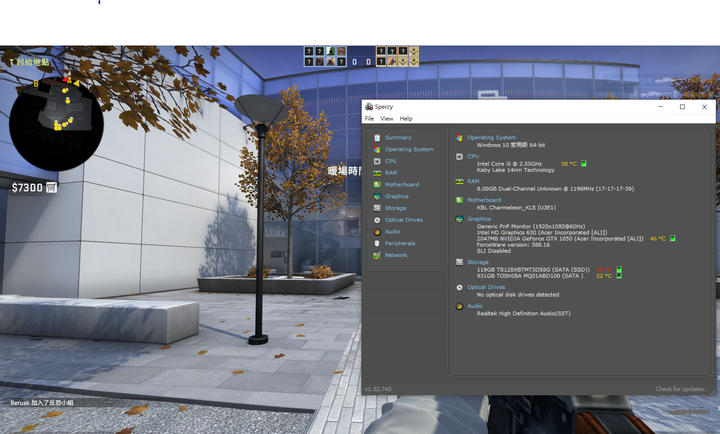
Task: Click CPU temperature indicator next to 58 °C
Action: coord(584,163)
